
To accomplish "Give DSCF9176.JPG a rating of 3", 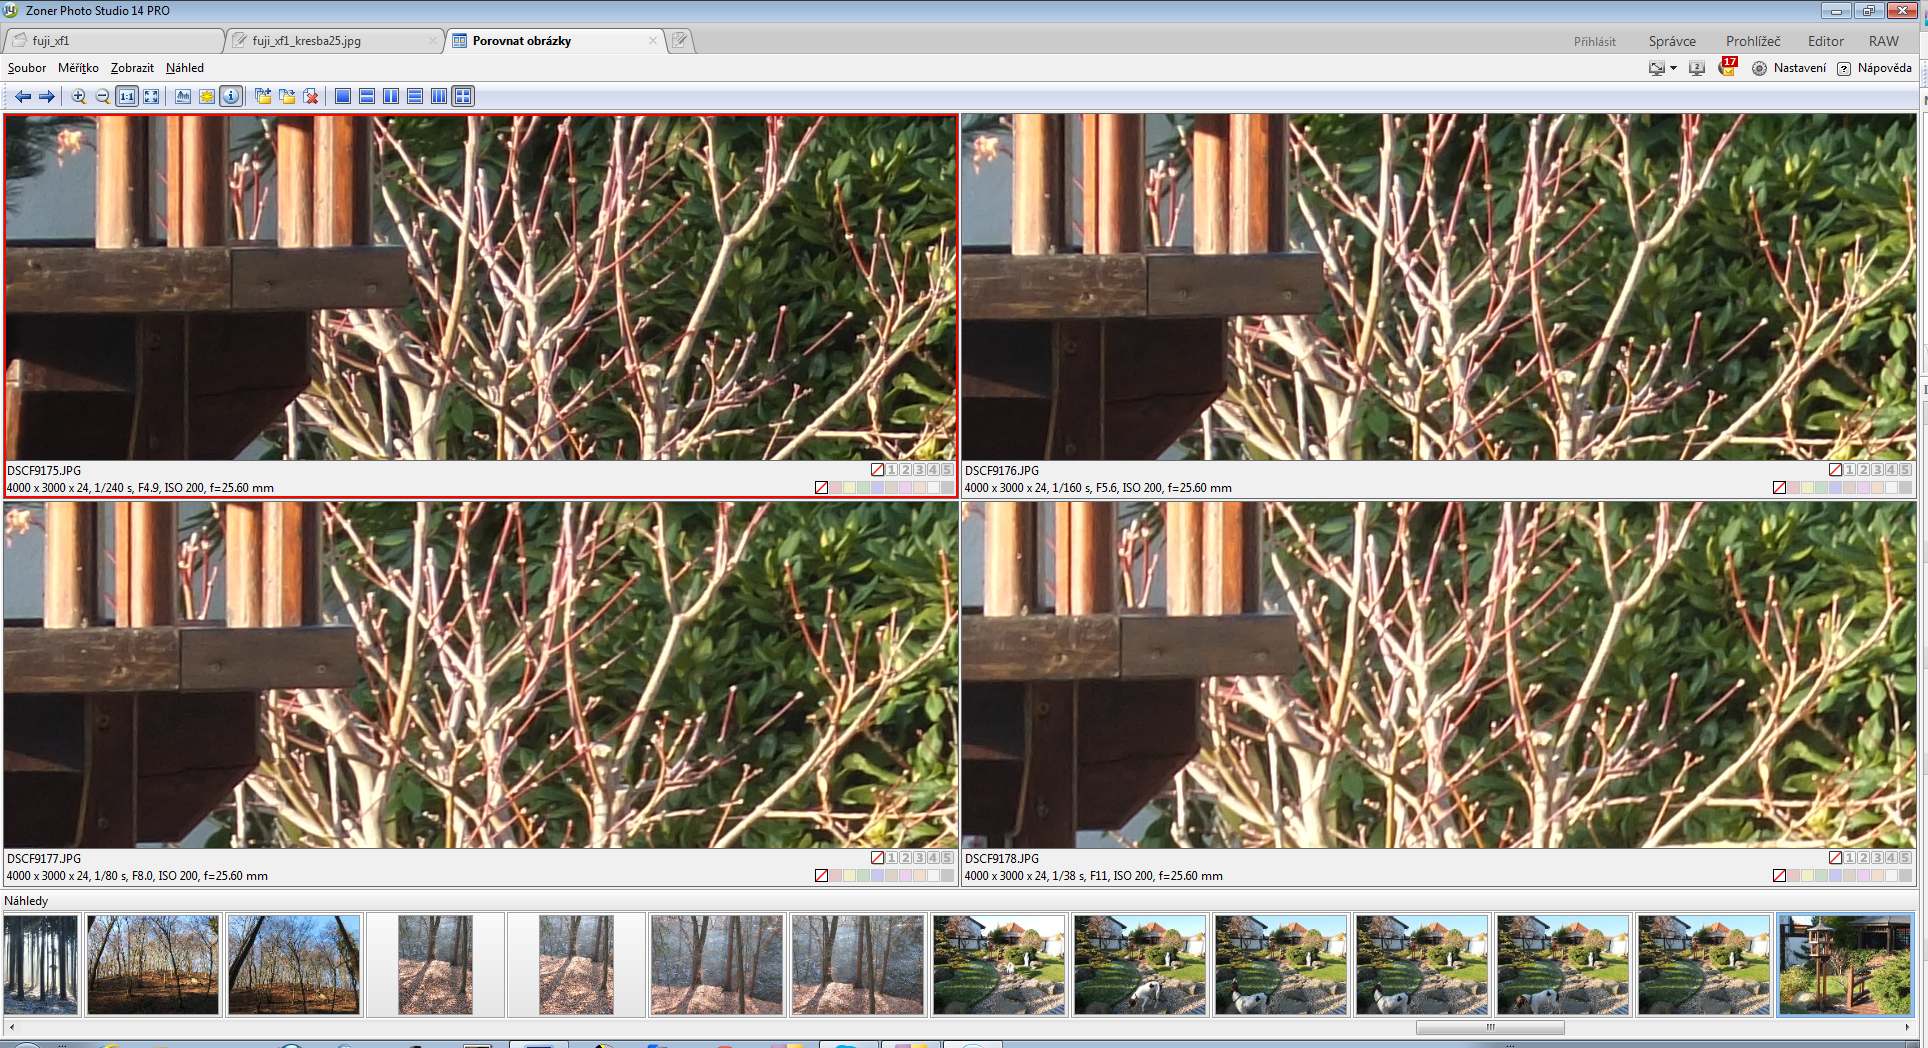I will tap(1877, 470).
